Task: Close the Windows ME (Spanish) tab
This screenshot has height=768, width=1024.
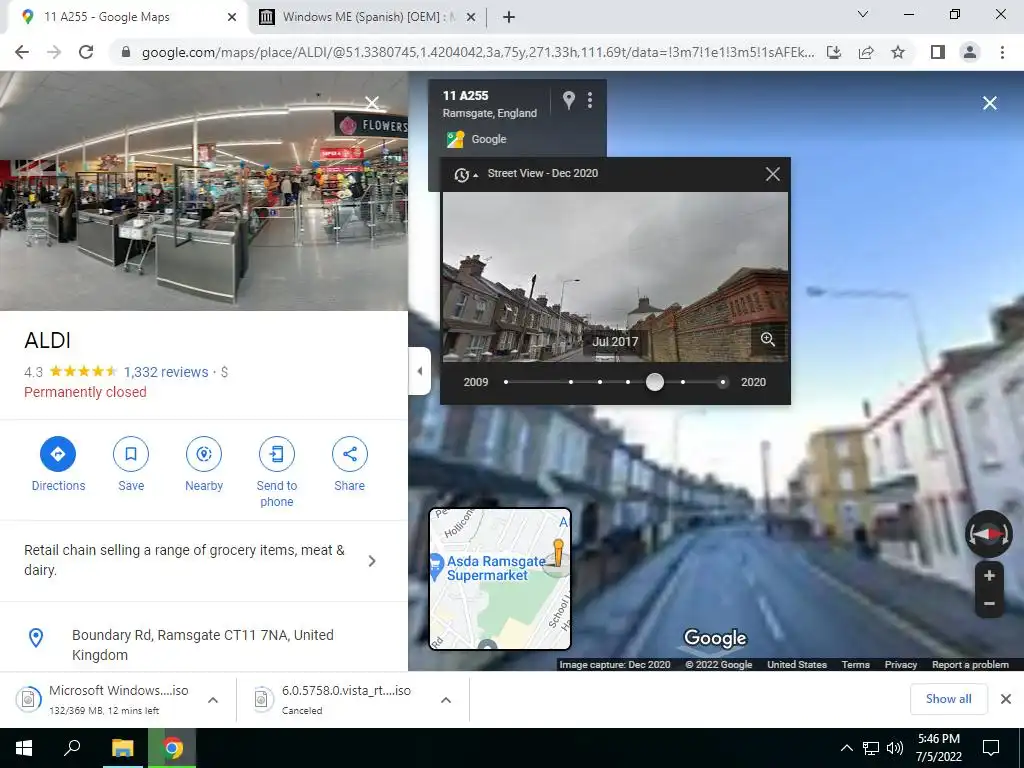Action: click(471, 18)
